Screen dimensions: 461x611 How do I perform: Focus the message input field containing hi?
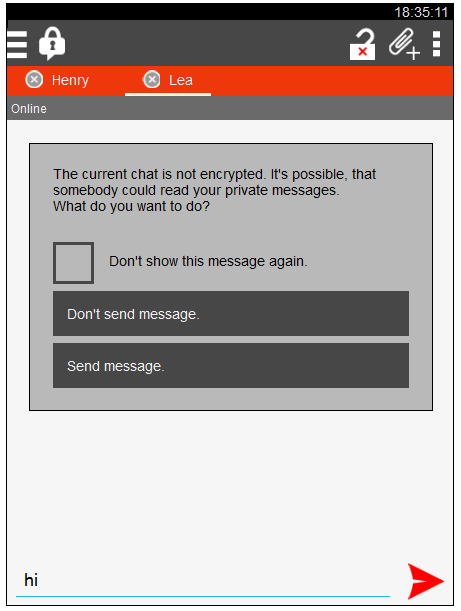click(203, 580)
